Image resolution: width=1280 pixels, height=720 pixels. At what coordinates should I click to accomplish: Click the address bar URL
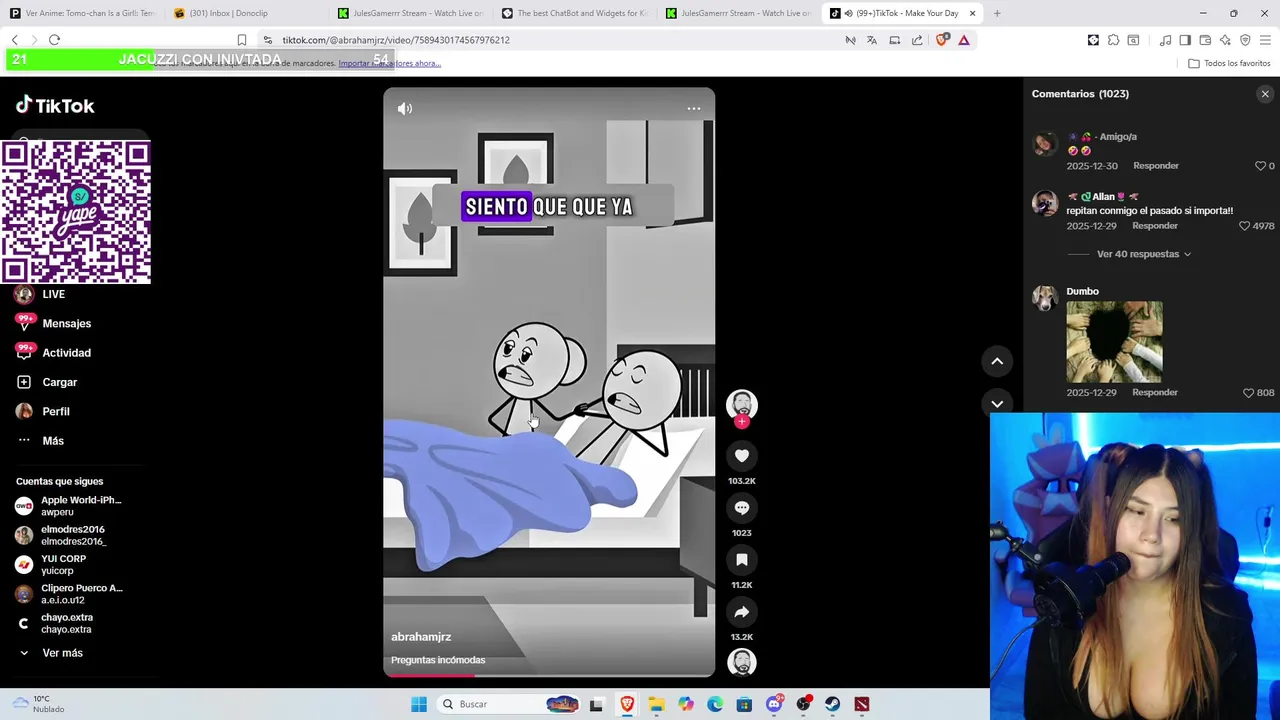pos(396,40)
